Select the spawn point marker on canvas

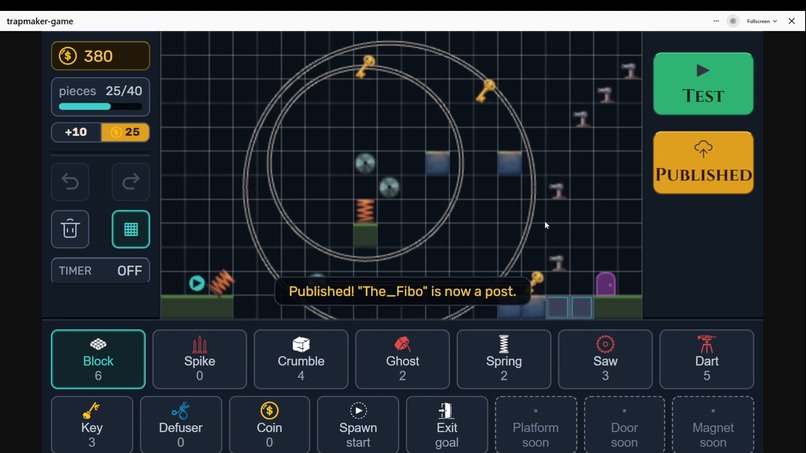pyautogui.click(x=196, y=283)
